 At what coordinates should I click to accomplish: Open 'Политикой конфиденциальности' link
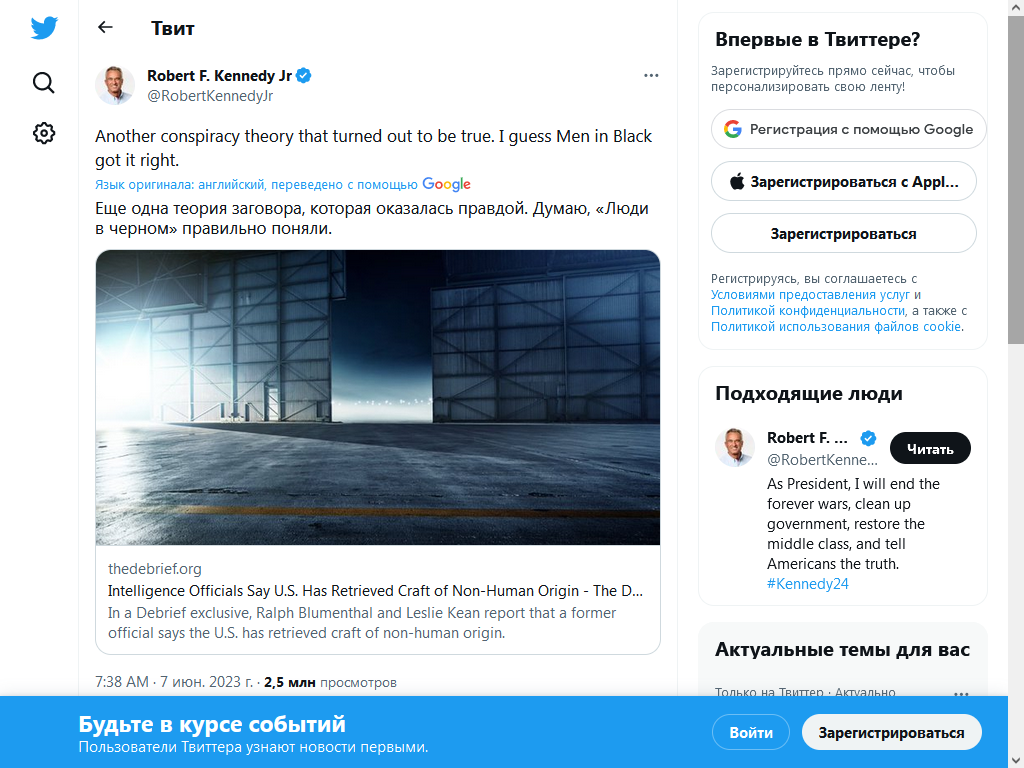pyautogui.click(x=808, y=311)
